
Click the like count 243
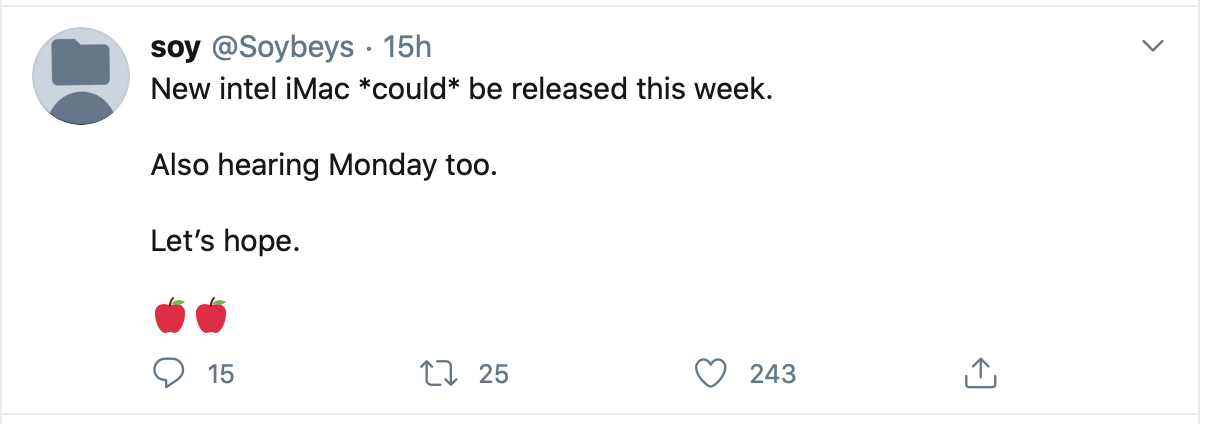point(772,374)
